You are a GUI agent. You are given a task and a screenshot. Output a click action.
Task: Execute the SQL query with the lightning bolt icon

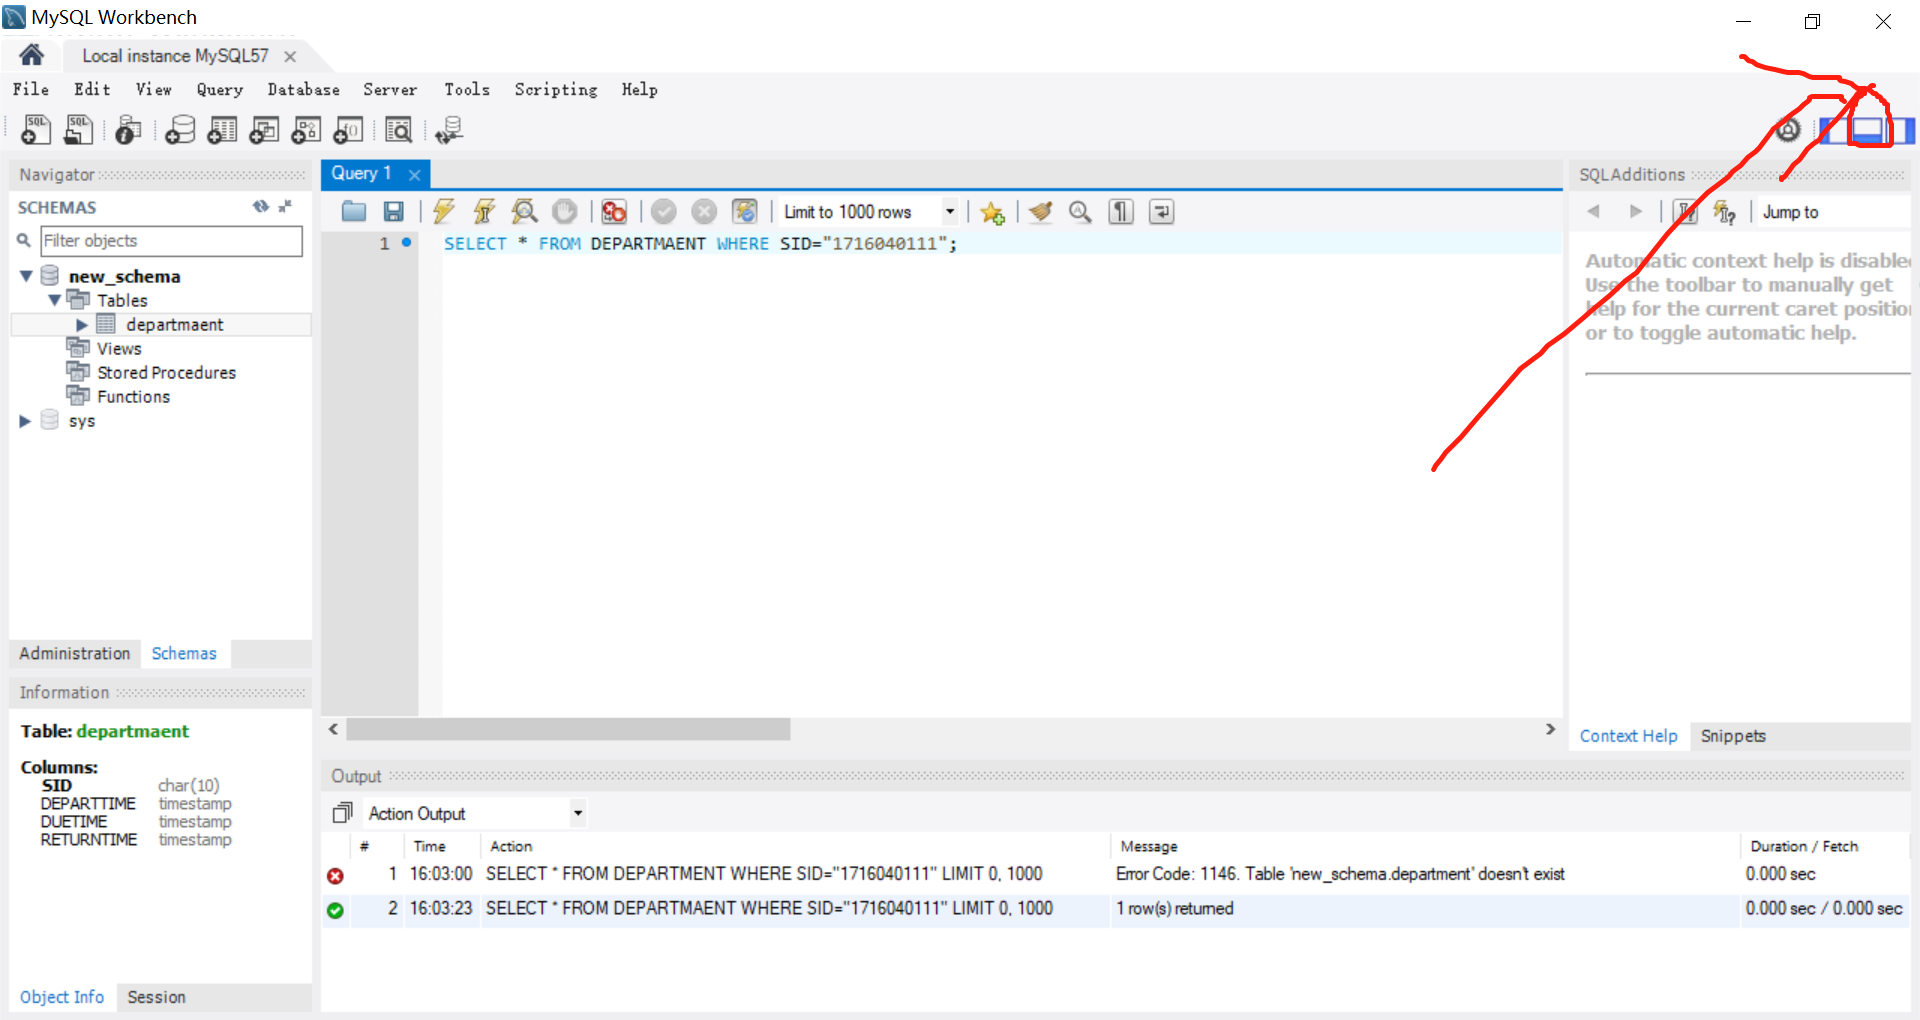443,211
